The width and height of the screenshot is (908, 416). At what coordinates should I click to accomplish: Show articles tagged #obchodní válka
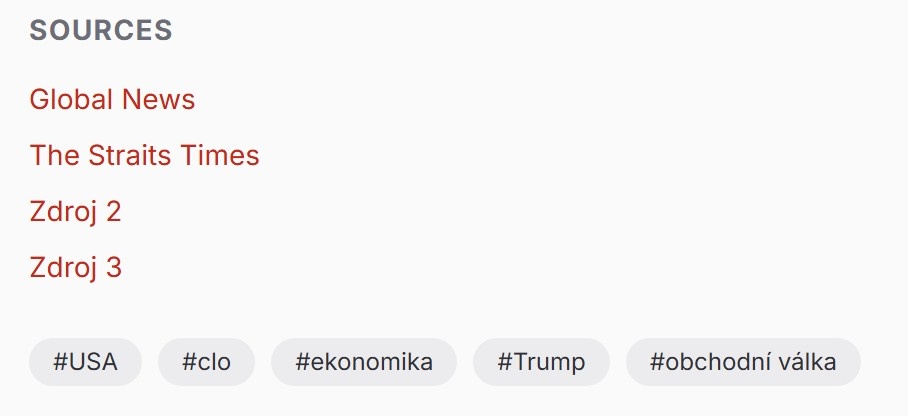[x=743, y=362]
